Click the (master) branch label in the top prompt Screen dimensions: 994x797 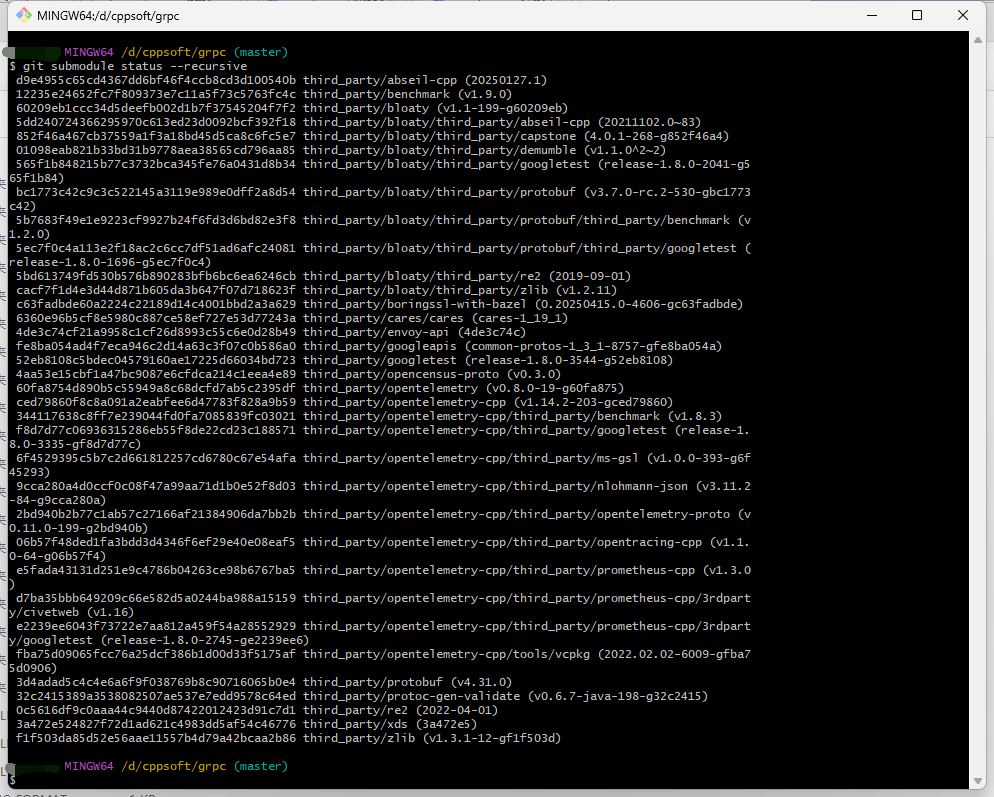point(261,52)
